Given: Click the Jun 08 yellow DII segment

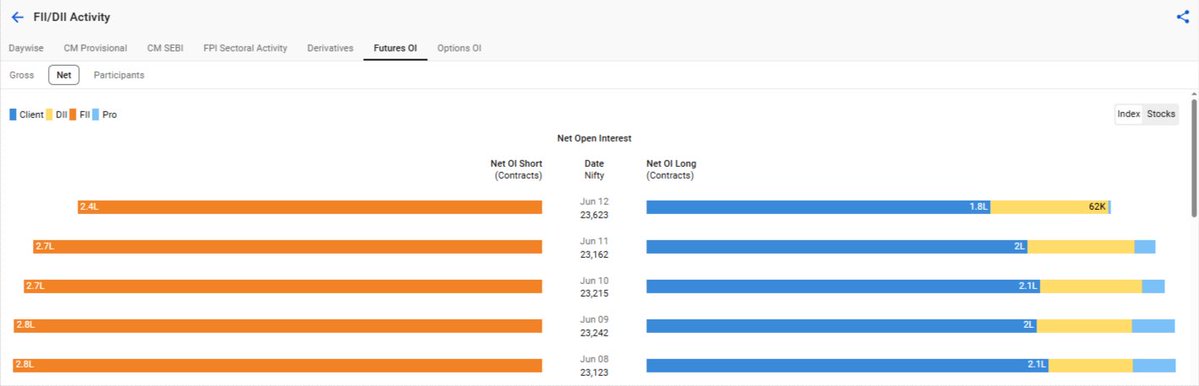Looking at the screenshot, I should click(x=1090, y=365).
